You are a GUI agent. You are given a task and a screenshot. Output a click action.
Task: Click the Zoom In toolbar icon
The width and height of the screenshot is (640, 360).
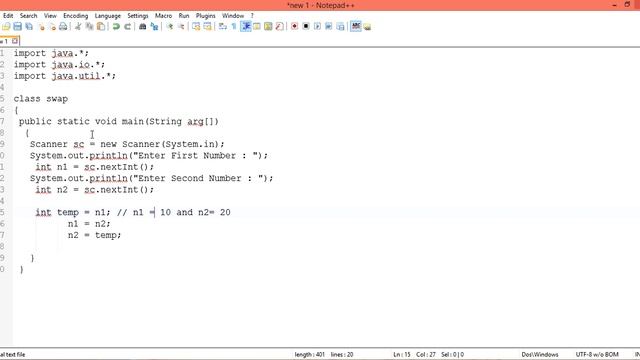point(169,27)
